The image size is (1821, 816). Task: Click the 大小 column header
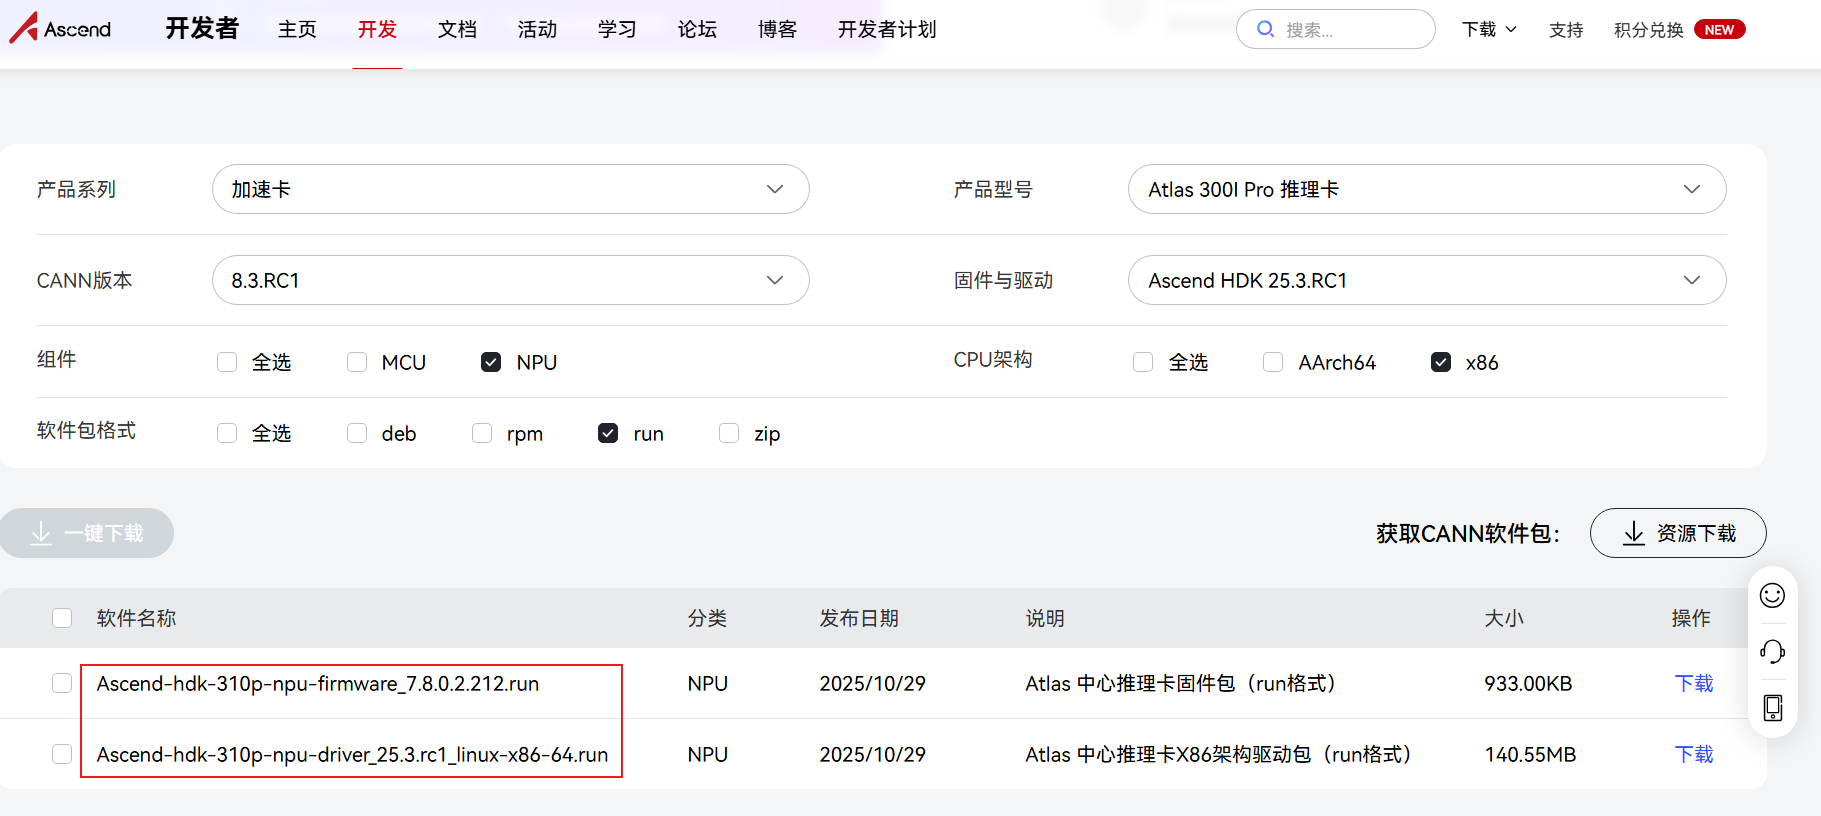click(x=1504, y=618)
